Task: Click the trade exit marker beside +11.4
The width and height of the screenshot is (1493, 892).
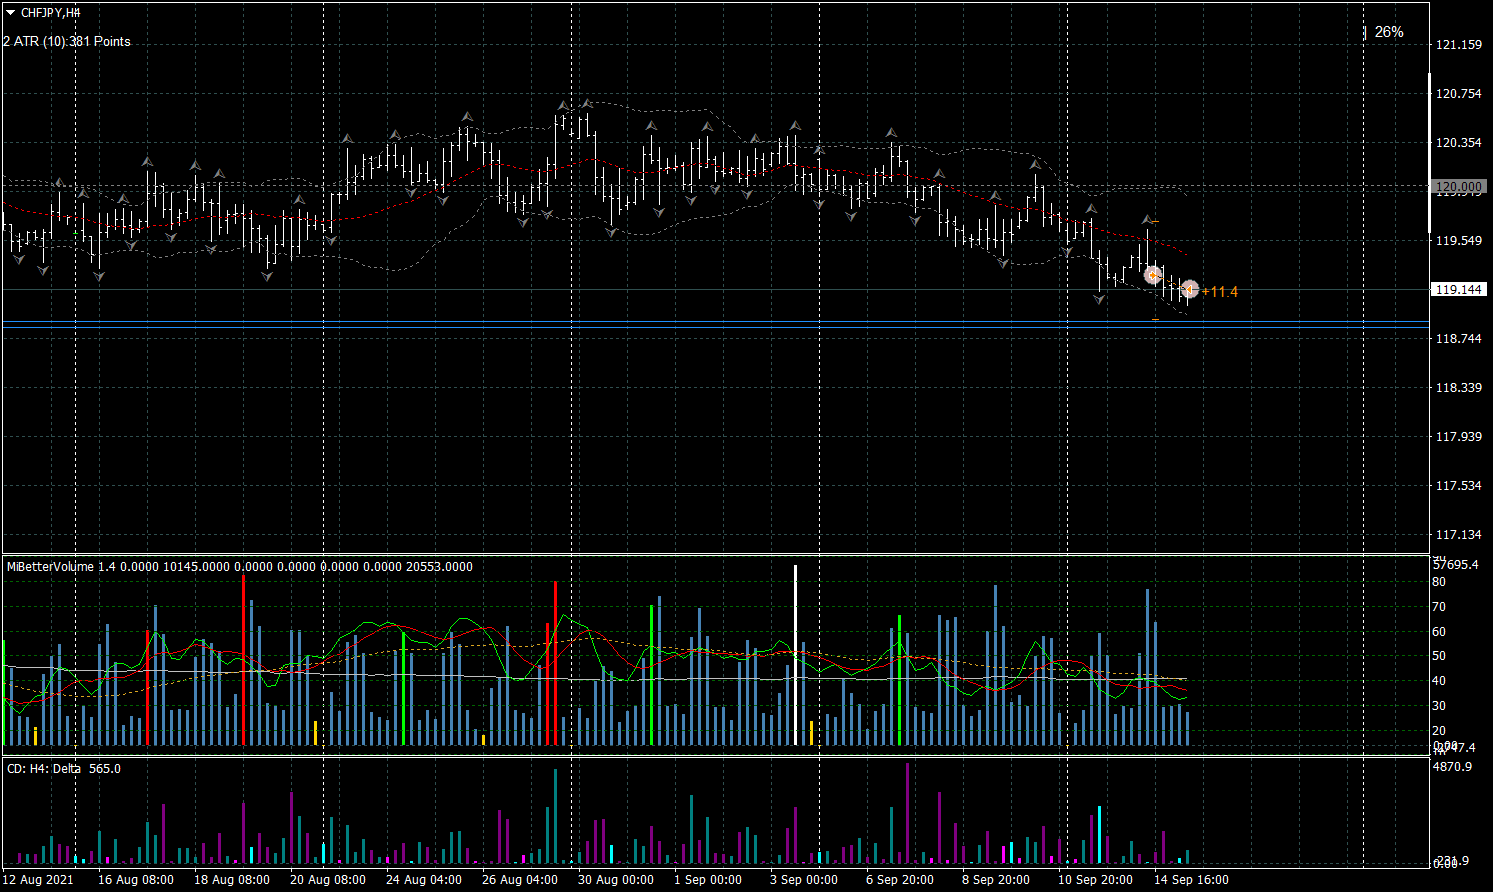Action: [1189, 290]
